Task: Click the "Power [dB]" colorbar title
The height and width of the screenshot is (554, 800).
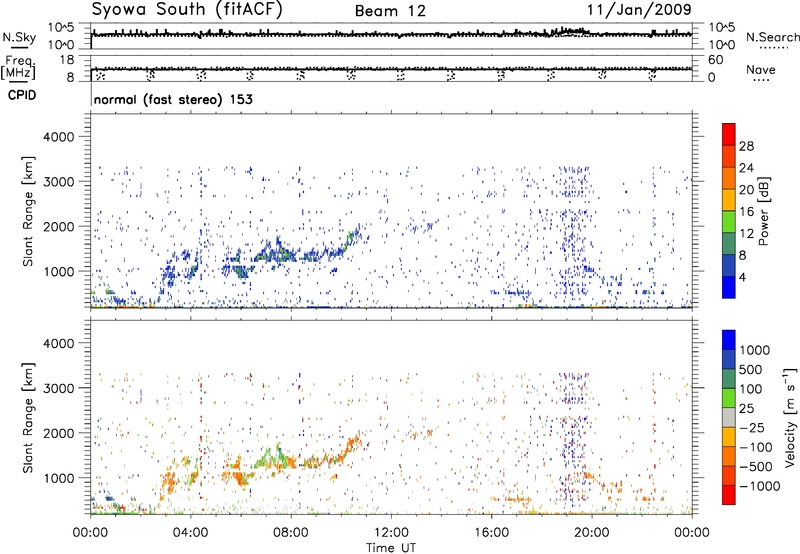Action: click(x=764, y=211)
